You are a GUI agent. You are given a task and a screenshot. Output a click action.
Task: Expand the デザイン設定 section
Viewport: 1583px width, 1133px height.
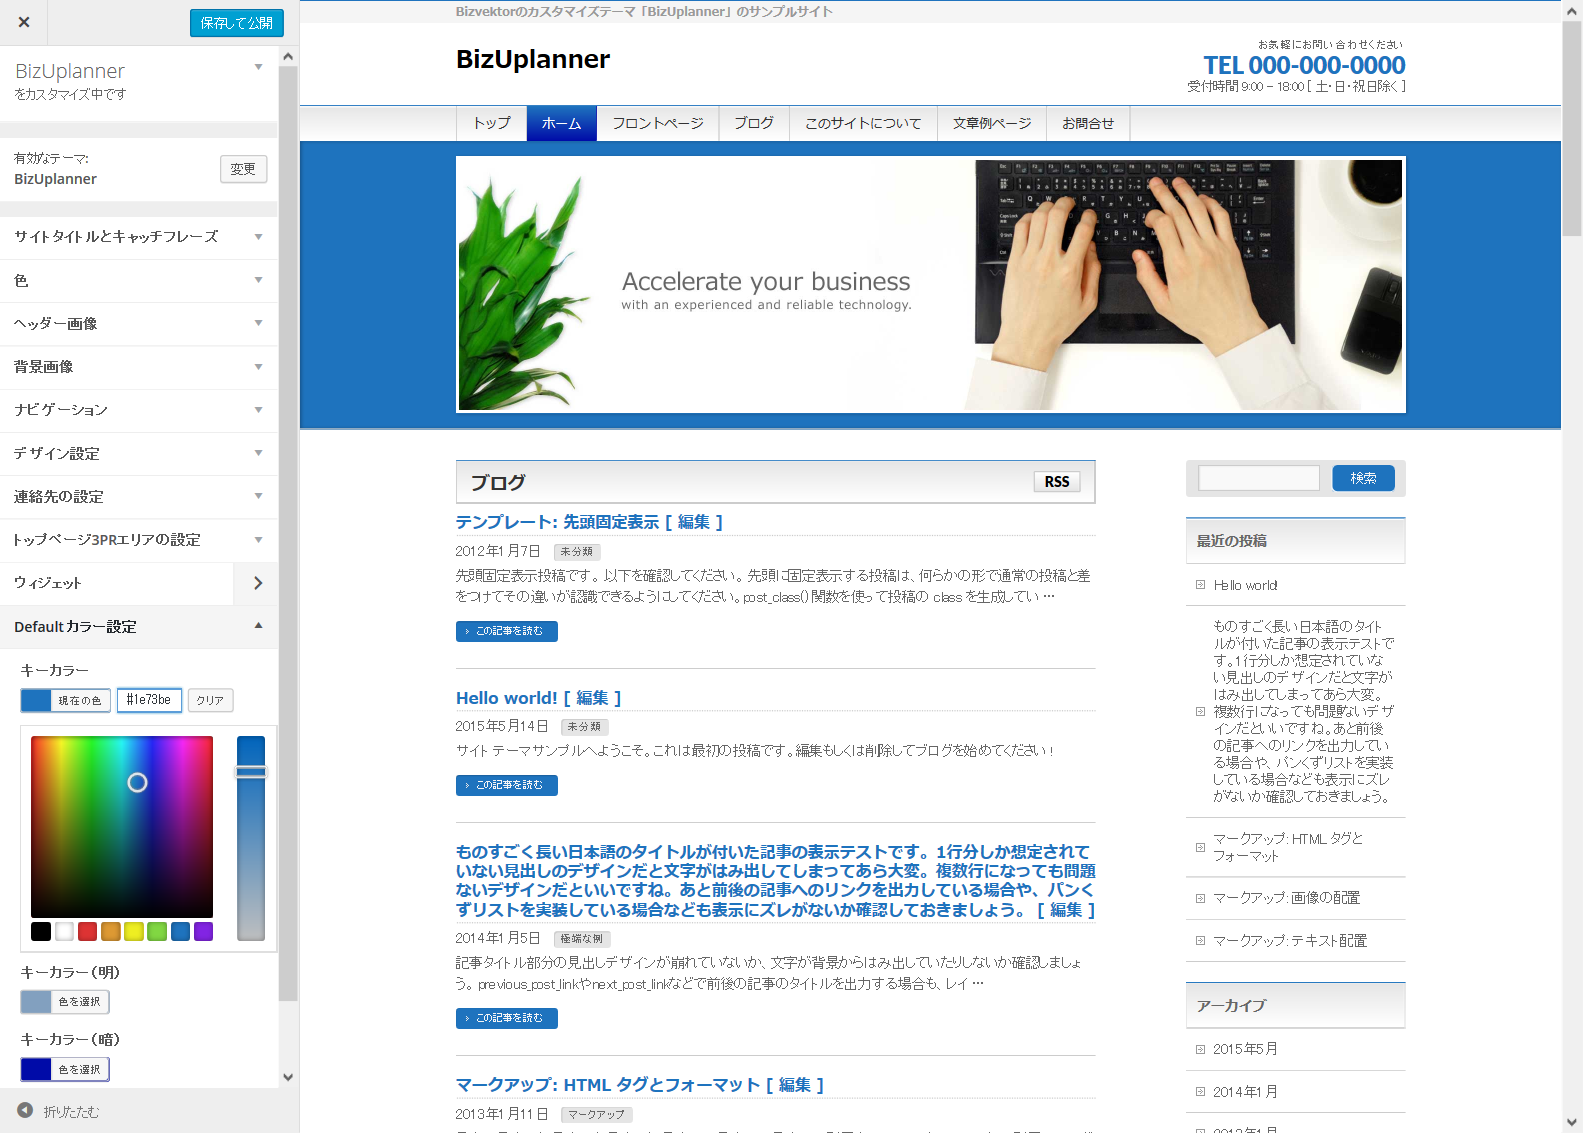pyautogui.click(x=138, y=454)
